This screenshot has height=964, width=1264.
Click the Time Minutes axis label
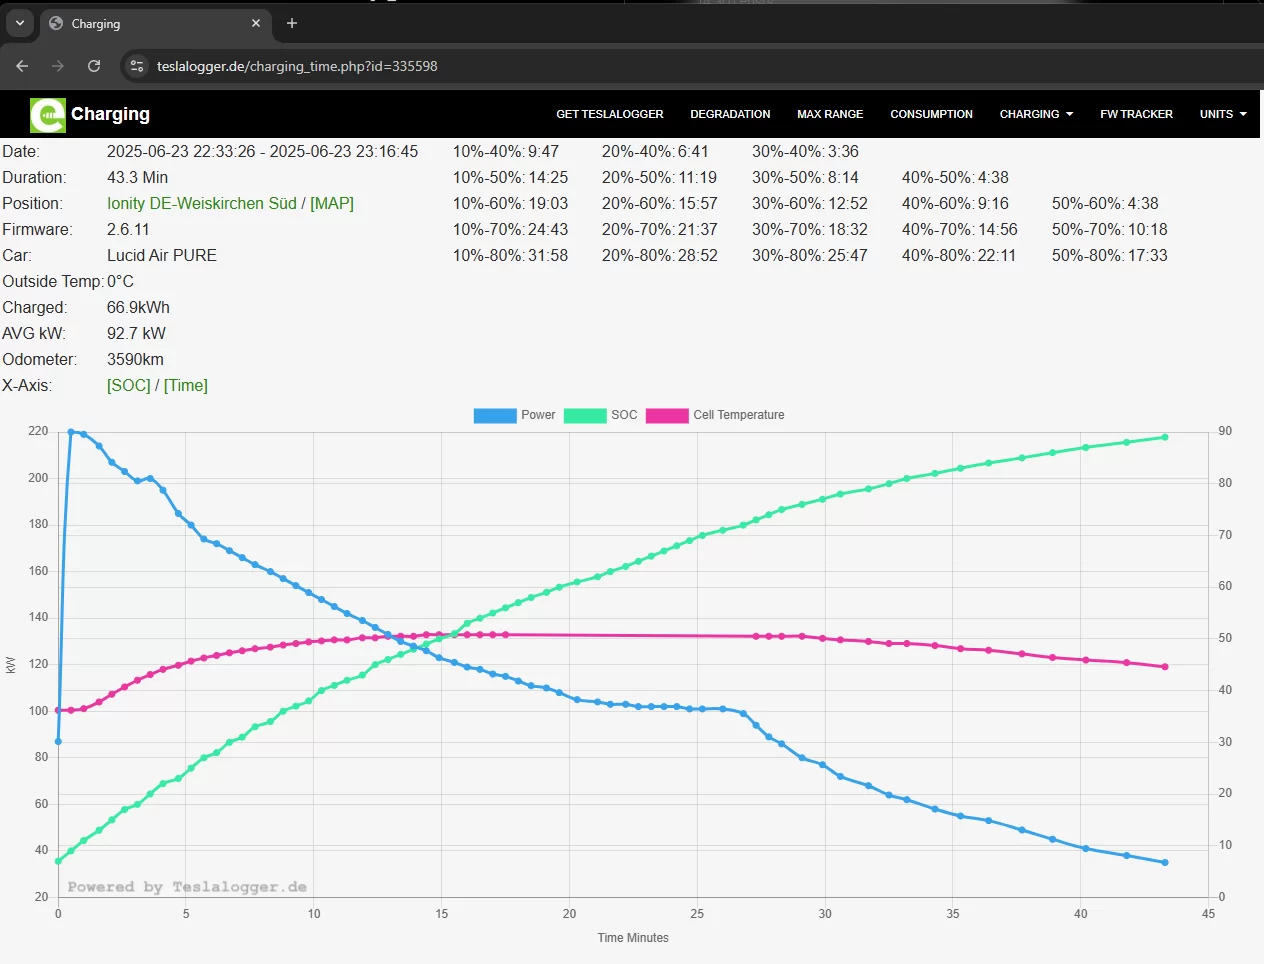633,938
